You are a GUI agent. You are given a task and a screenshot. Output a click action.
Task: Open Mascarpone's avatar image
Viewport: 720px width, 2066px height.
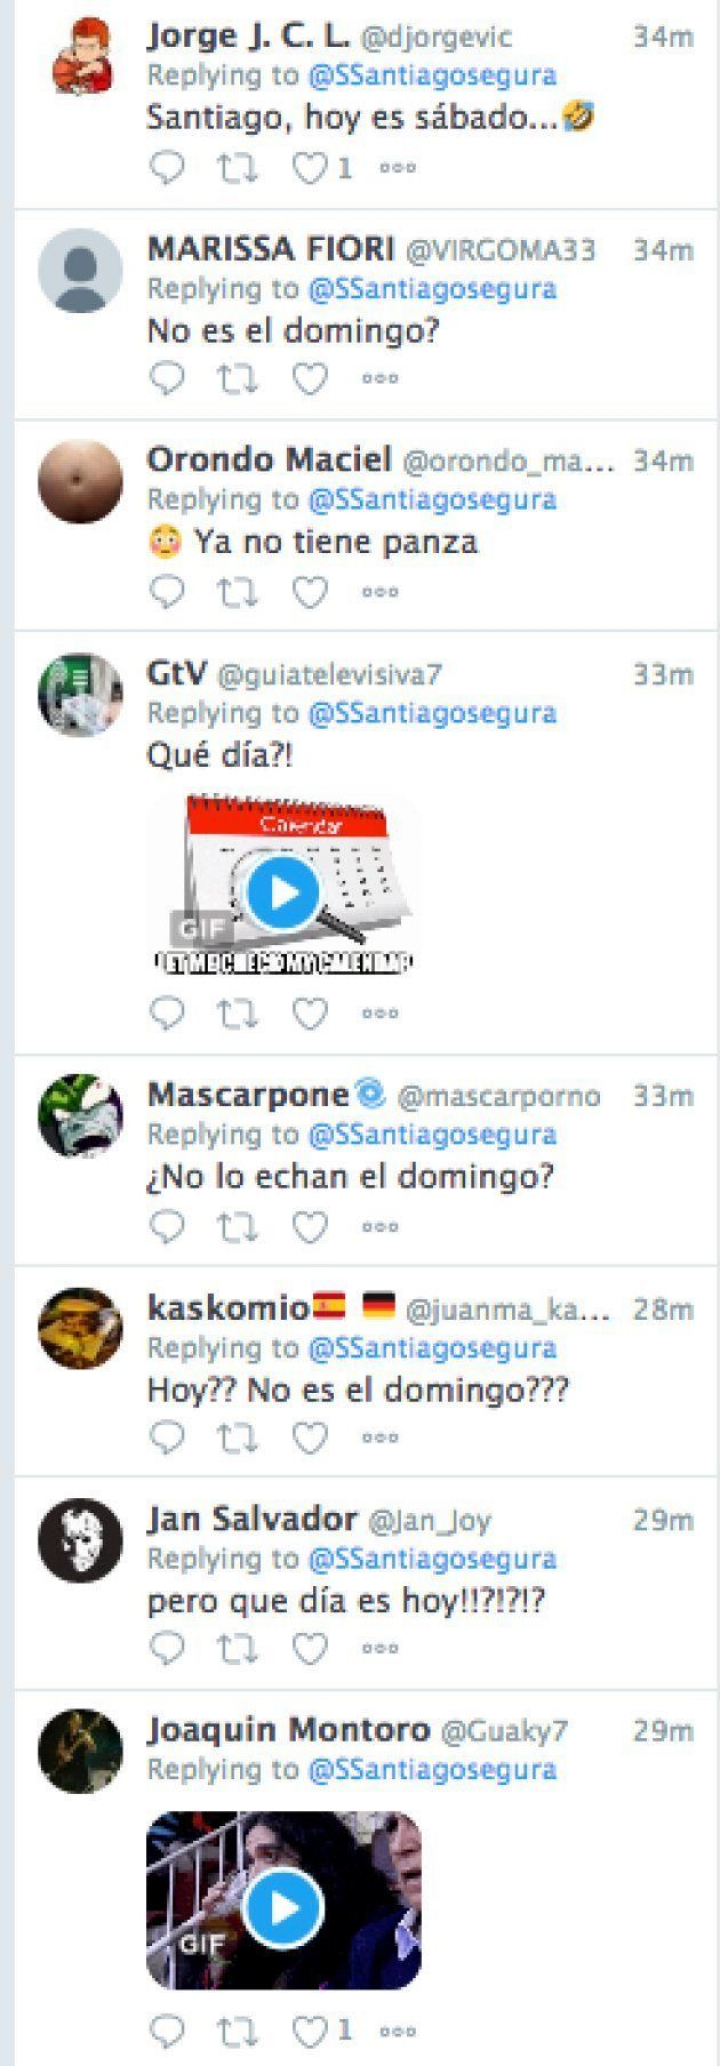(x=80, y=1116)
